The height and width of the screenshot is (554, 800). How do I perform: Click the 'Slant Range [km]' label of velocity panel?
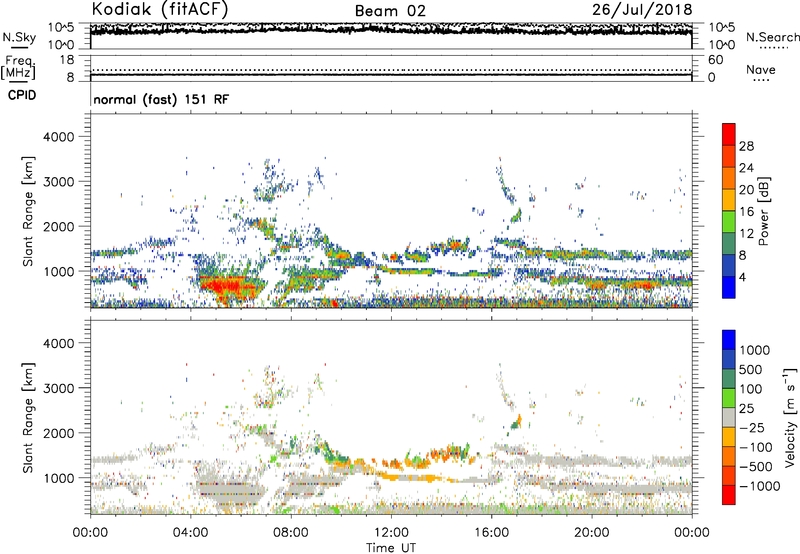coord(28,417)
